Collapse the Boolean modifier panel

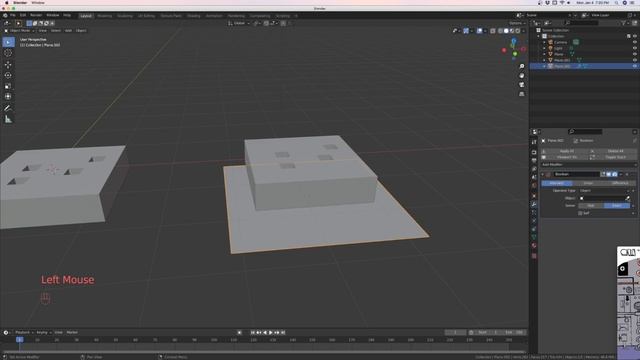(543, 174)
